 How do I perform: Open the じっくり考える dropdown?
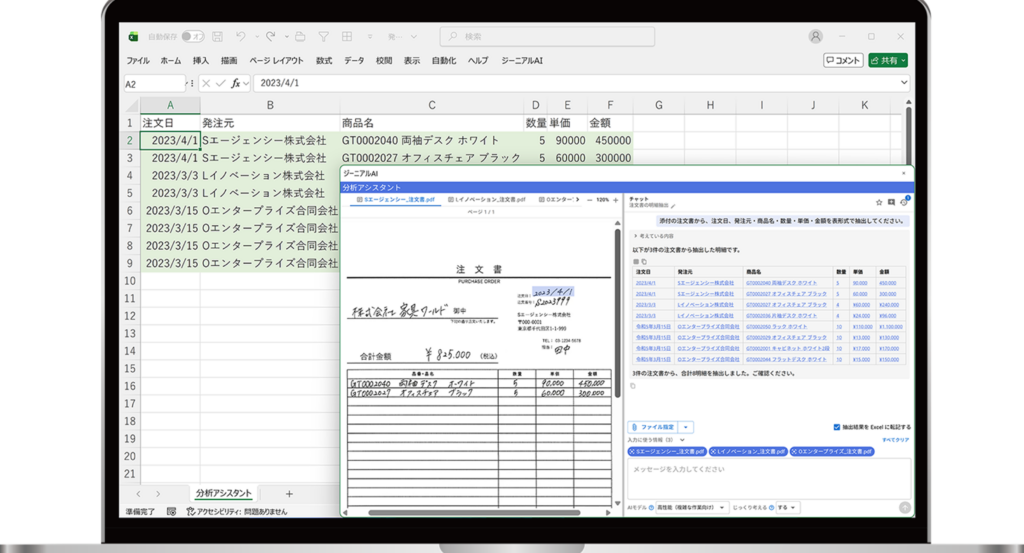tap(786, 507)
